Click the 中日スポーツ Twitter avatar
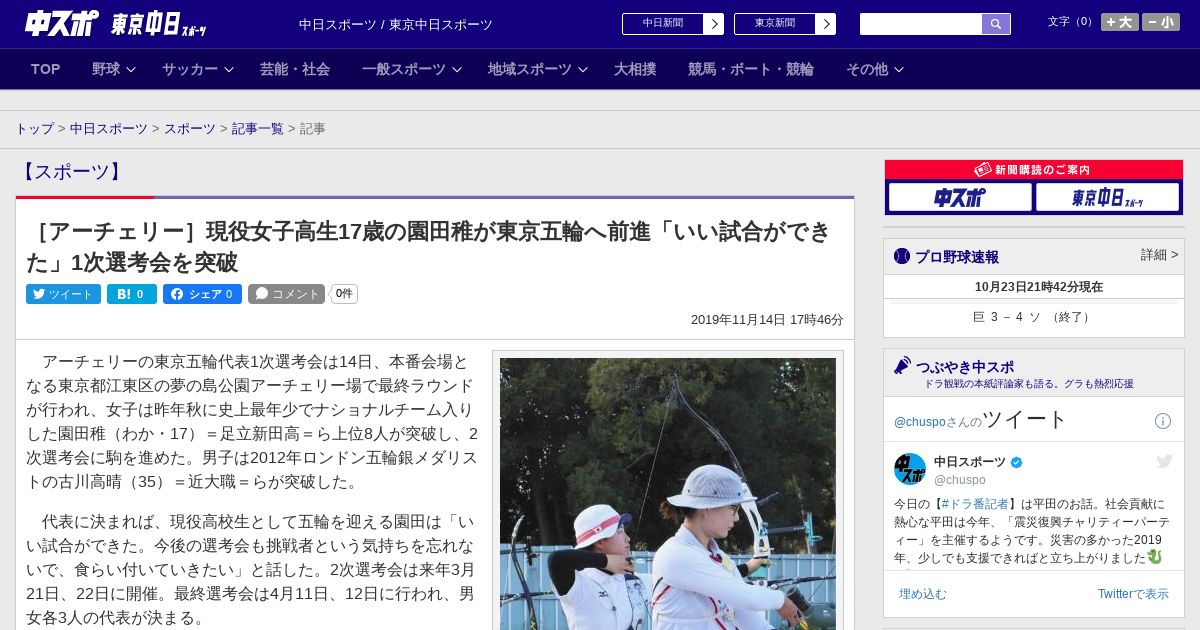The height and width of the screenshot is (630, 1200). click(x=910, y=469)
